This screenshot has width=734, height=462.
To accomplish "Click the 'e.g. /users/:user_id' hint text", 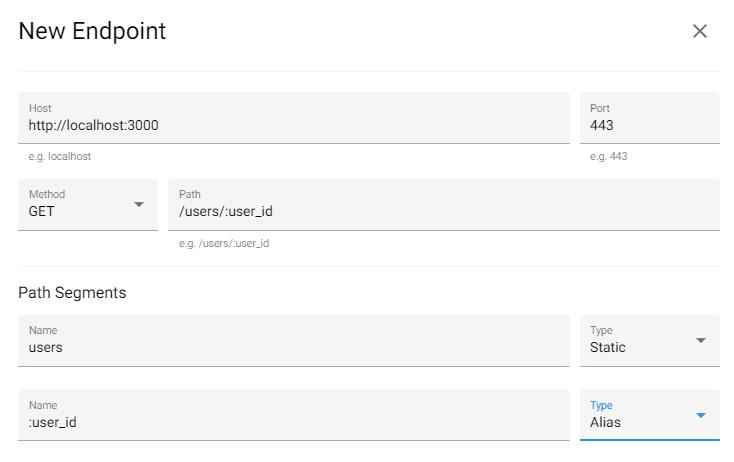I will click(x=224, y=244).
